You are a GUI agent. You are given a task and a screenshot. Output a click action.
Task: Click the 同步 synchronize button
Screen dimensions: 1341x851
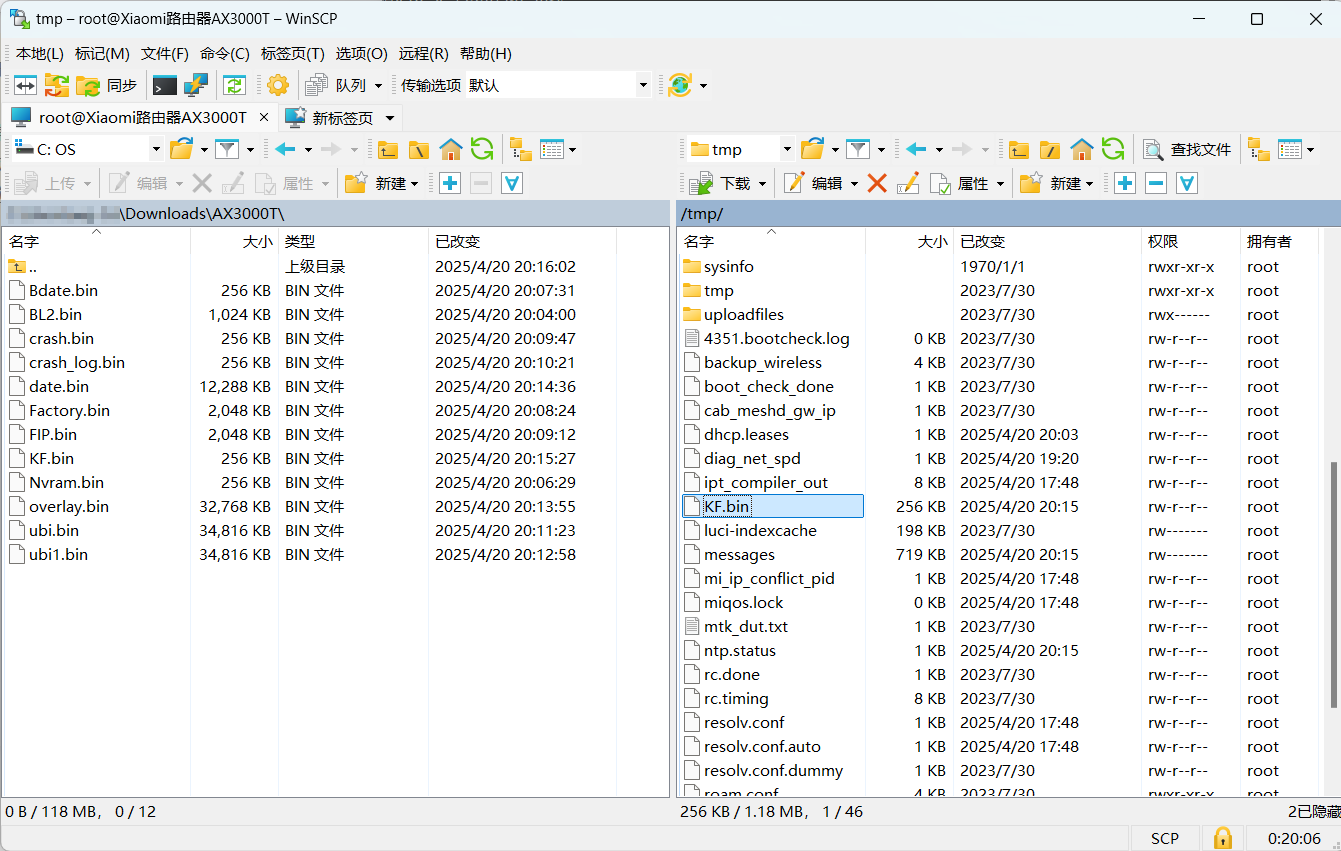(107, 86)
